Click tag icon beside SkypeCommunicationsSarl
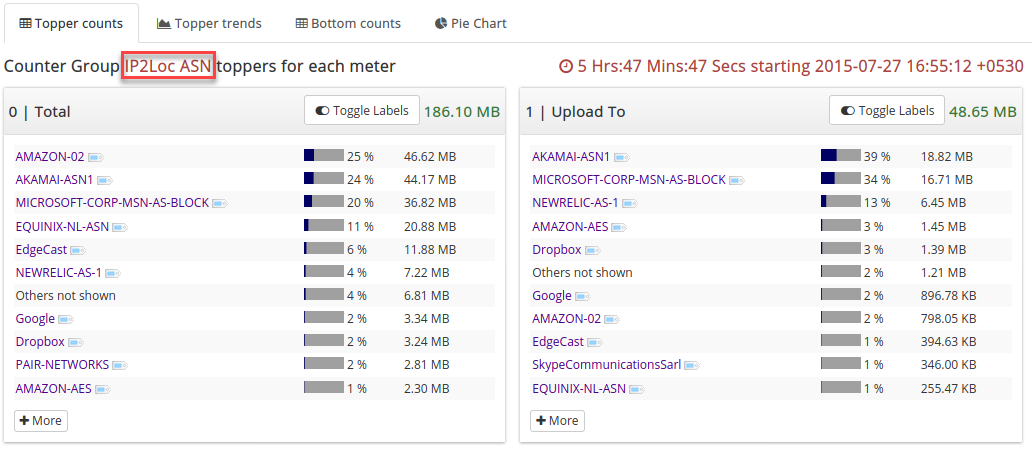This screenshot has width=1032, height=450. pyautogui.click(x=691, y=366)
